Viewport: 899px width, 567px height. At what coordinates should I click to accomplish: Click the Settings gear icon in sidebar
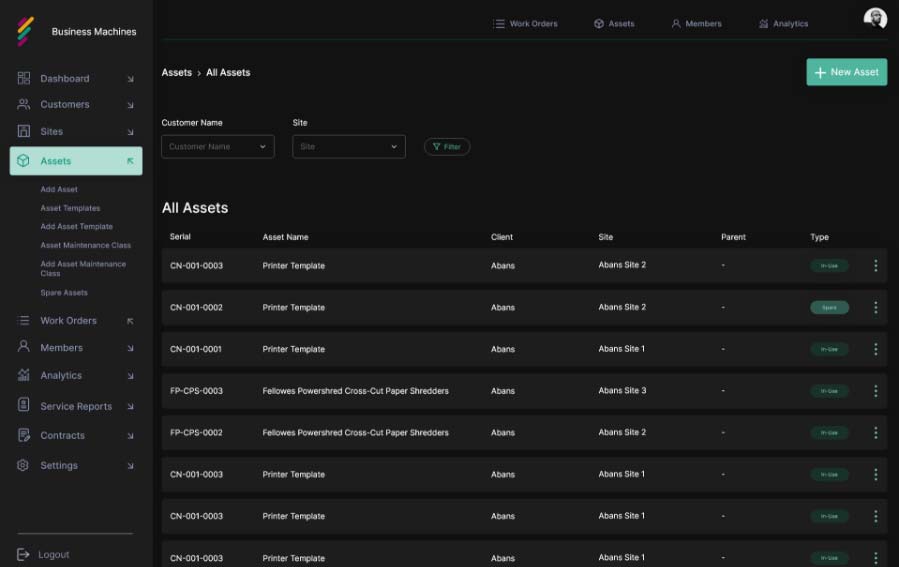[23, 465]
